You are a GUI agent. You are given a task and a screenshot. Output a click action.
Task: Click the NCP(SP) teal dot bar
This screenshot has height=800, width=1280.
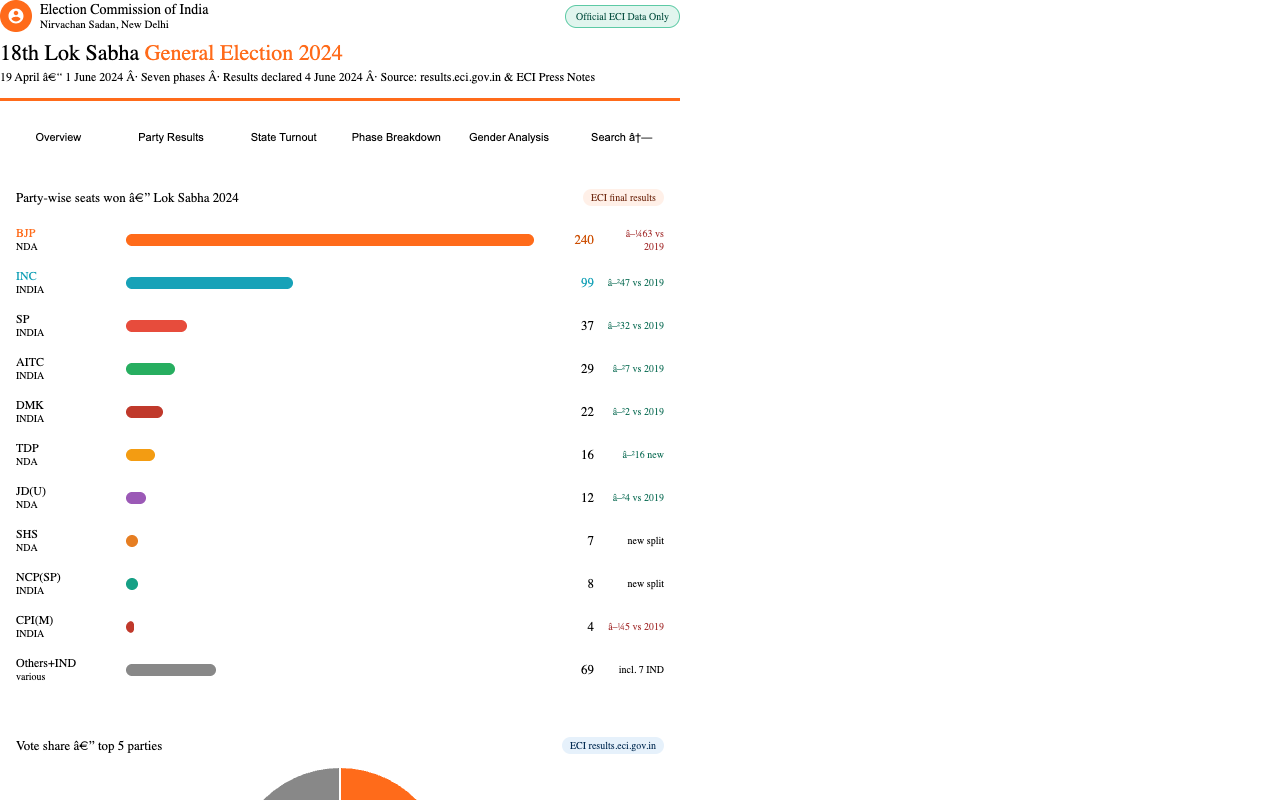pos(132,584)
